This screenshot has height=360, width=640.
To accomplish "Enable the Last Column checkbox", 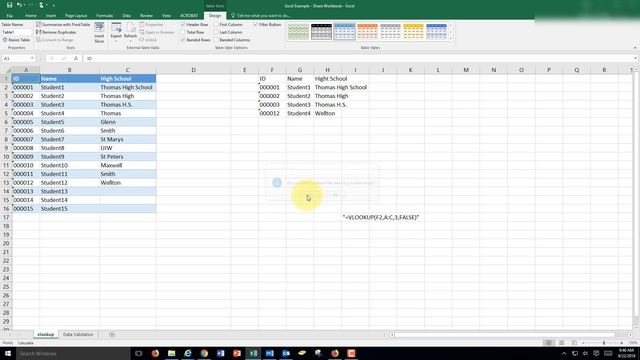I will [216, 32].
